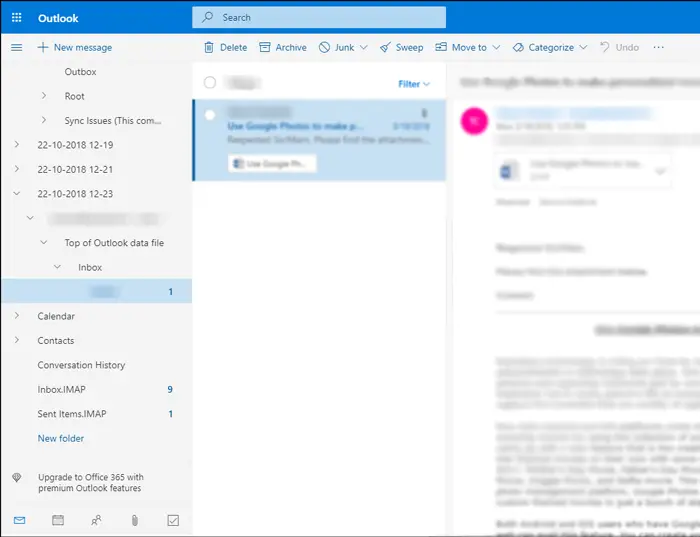Toggle the hamburger navigation pane icon

[x=16, y=47]
